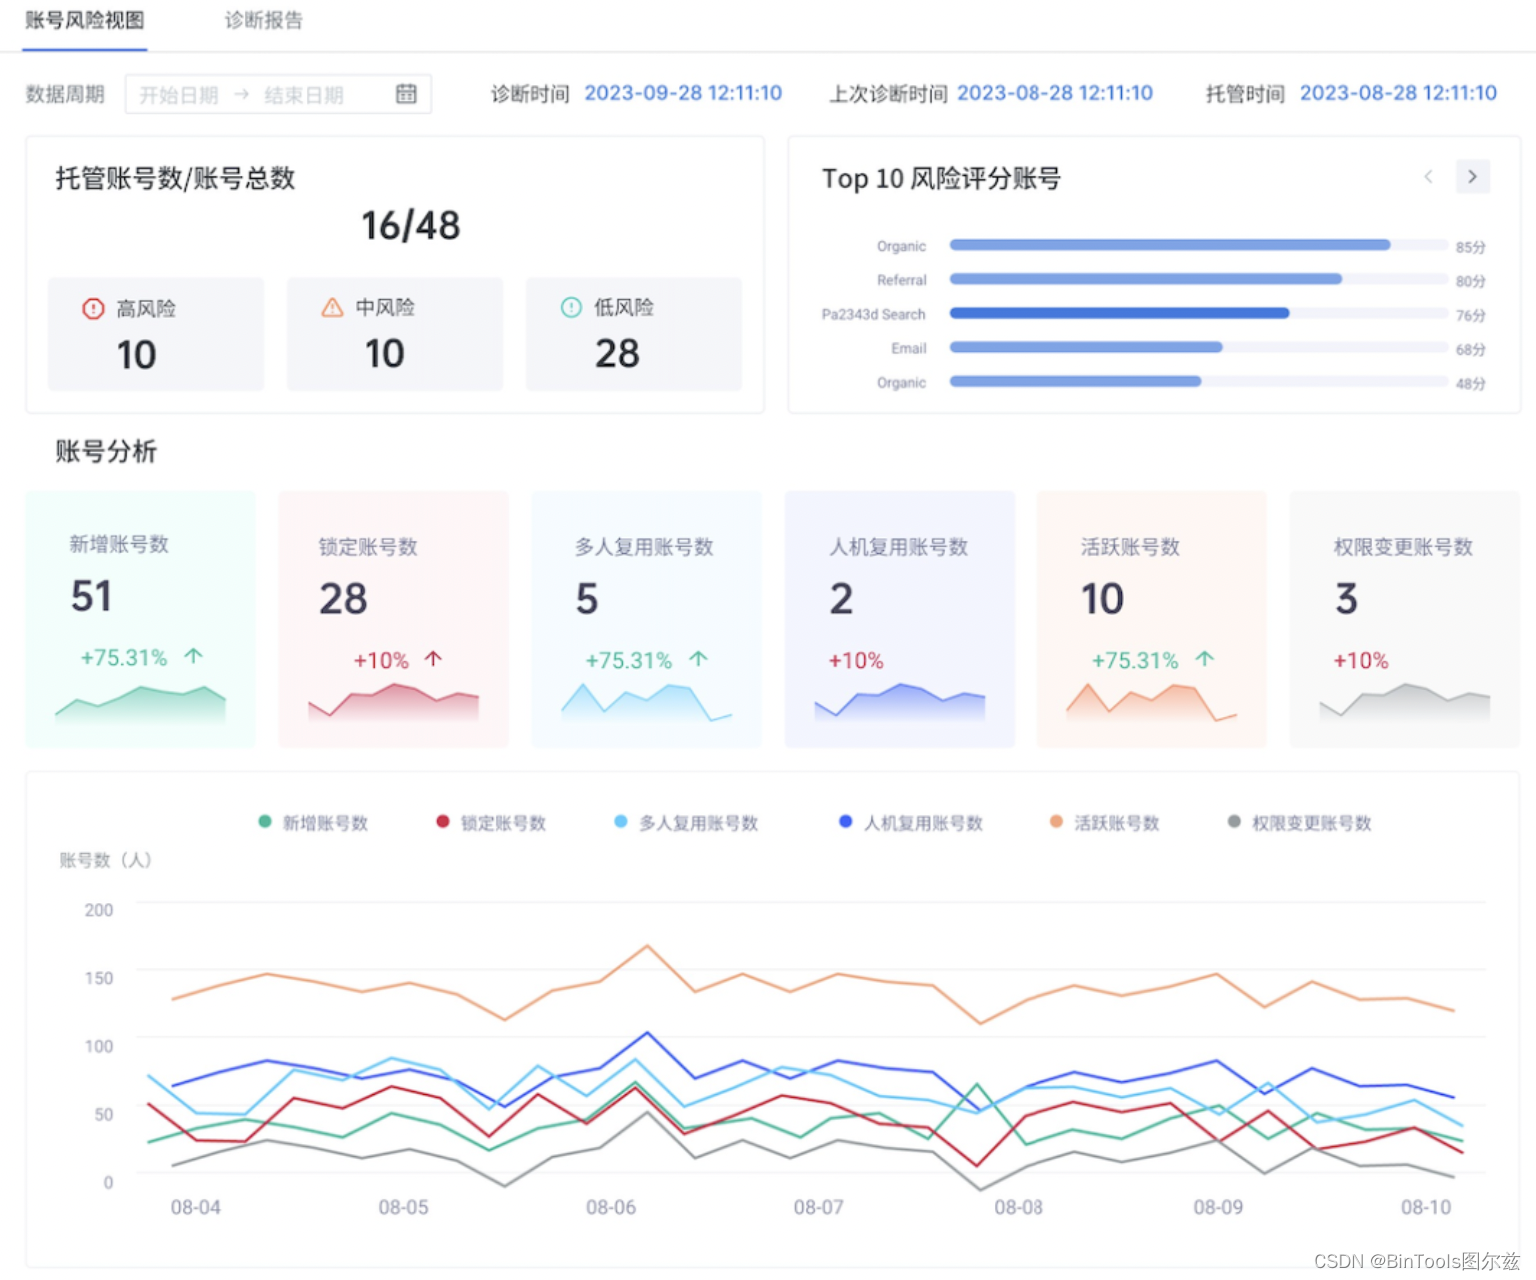Click the 08-10 axis label
Image resolution: width=1536 pixels, height=1280 pixels.
(x=1426, y=1208)
